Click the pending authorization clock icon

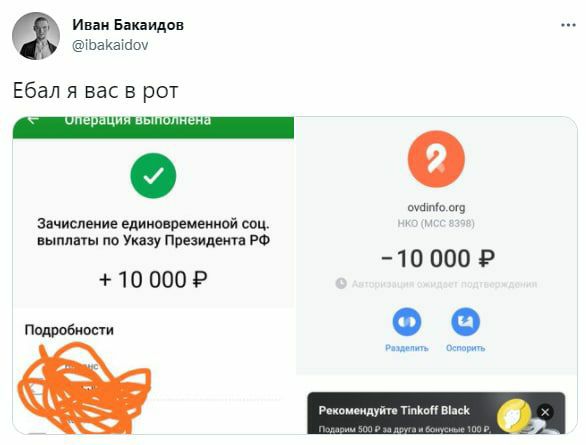point(341,284)
